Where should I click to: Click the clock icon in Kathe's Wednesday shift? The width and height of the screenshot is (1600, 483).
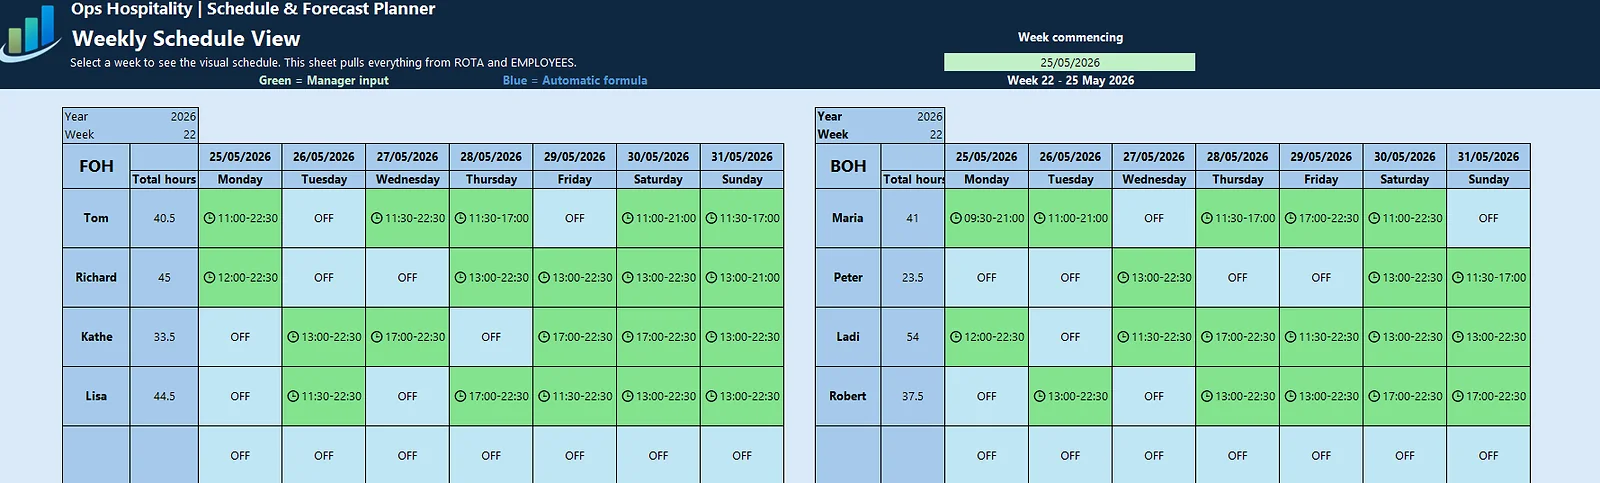click(x=377, y=337)
